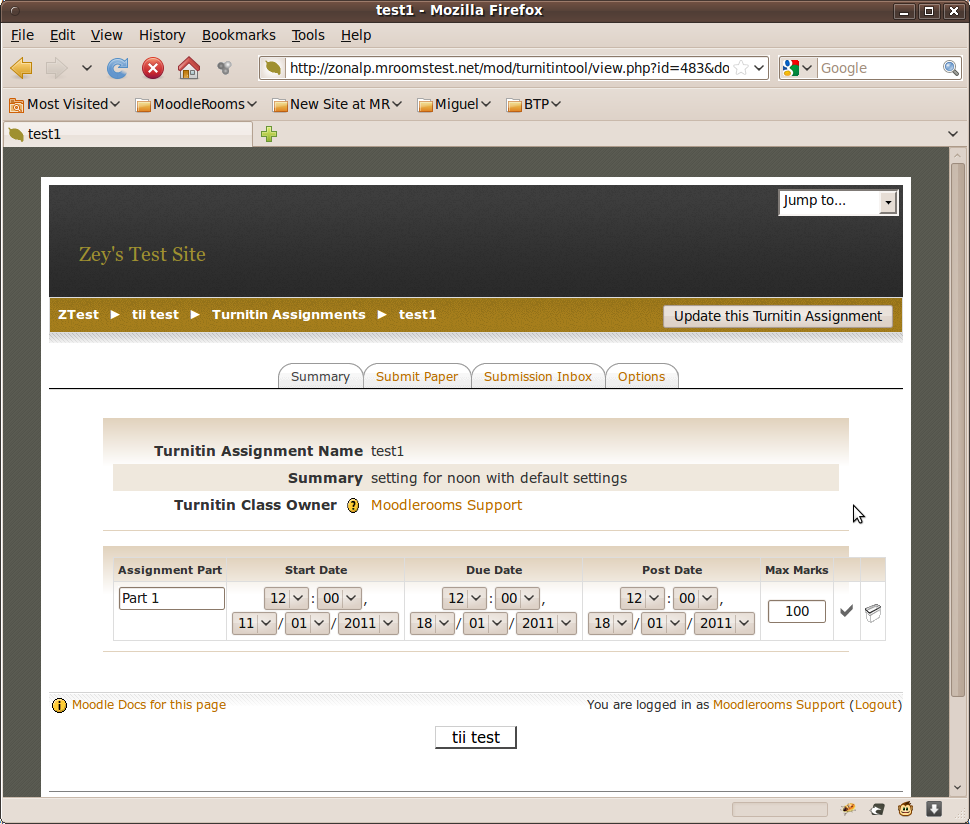The width and height of the screenshot is (970, 824).
Task: Switch to the Options tab
Action: (x=642, y=377)
